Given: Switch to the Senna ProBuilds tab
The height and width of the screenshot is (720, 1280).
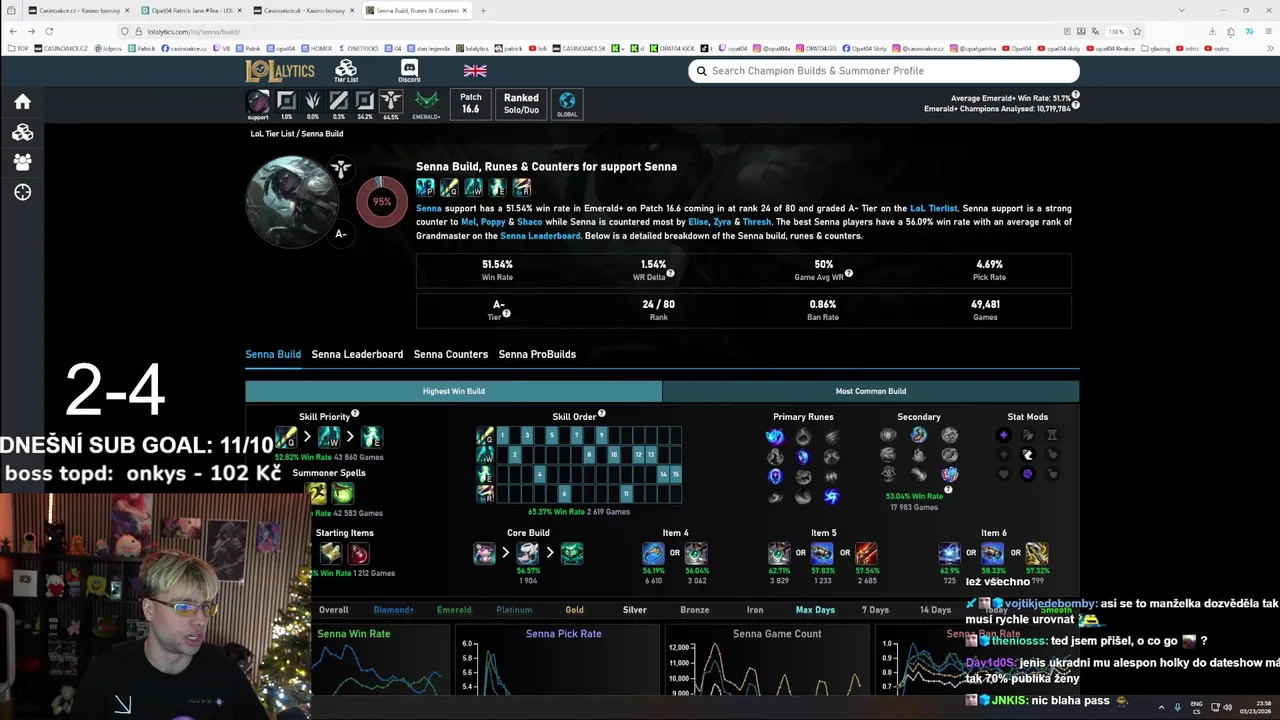Looking at the screenshot, I should pos(537,354).
